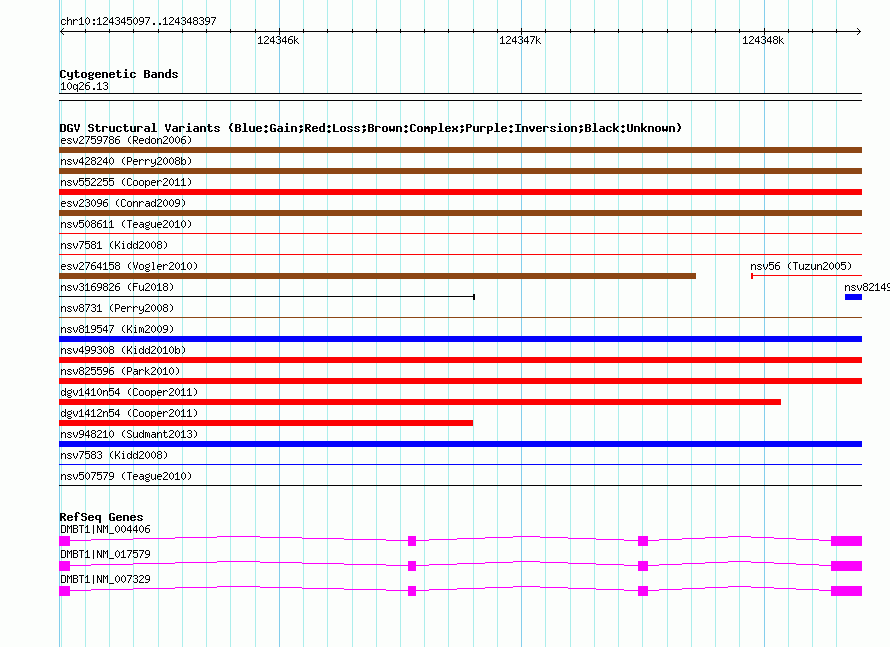Click the Cytogenetic Bands track heading

(119, 74)
